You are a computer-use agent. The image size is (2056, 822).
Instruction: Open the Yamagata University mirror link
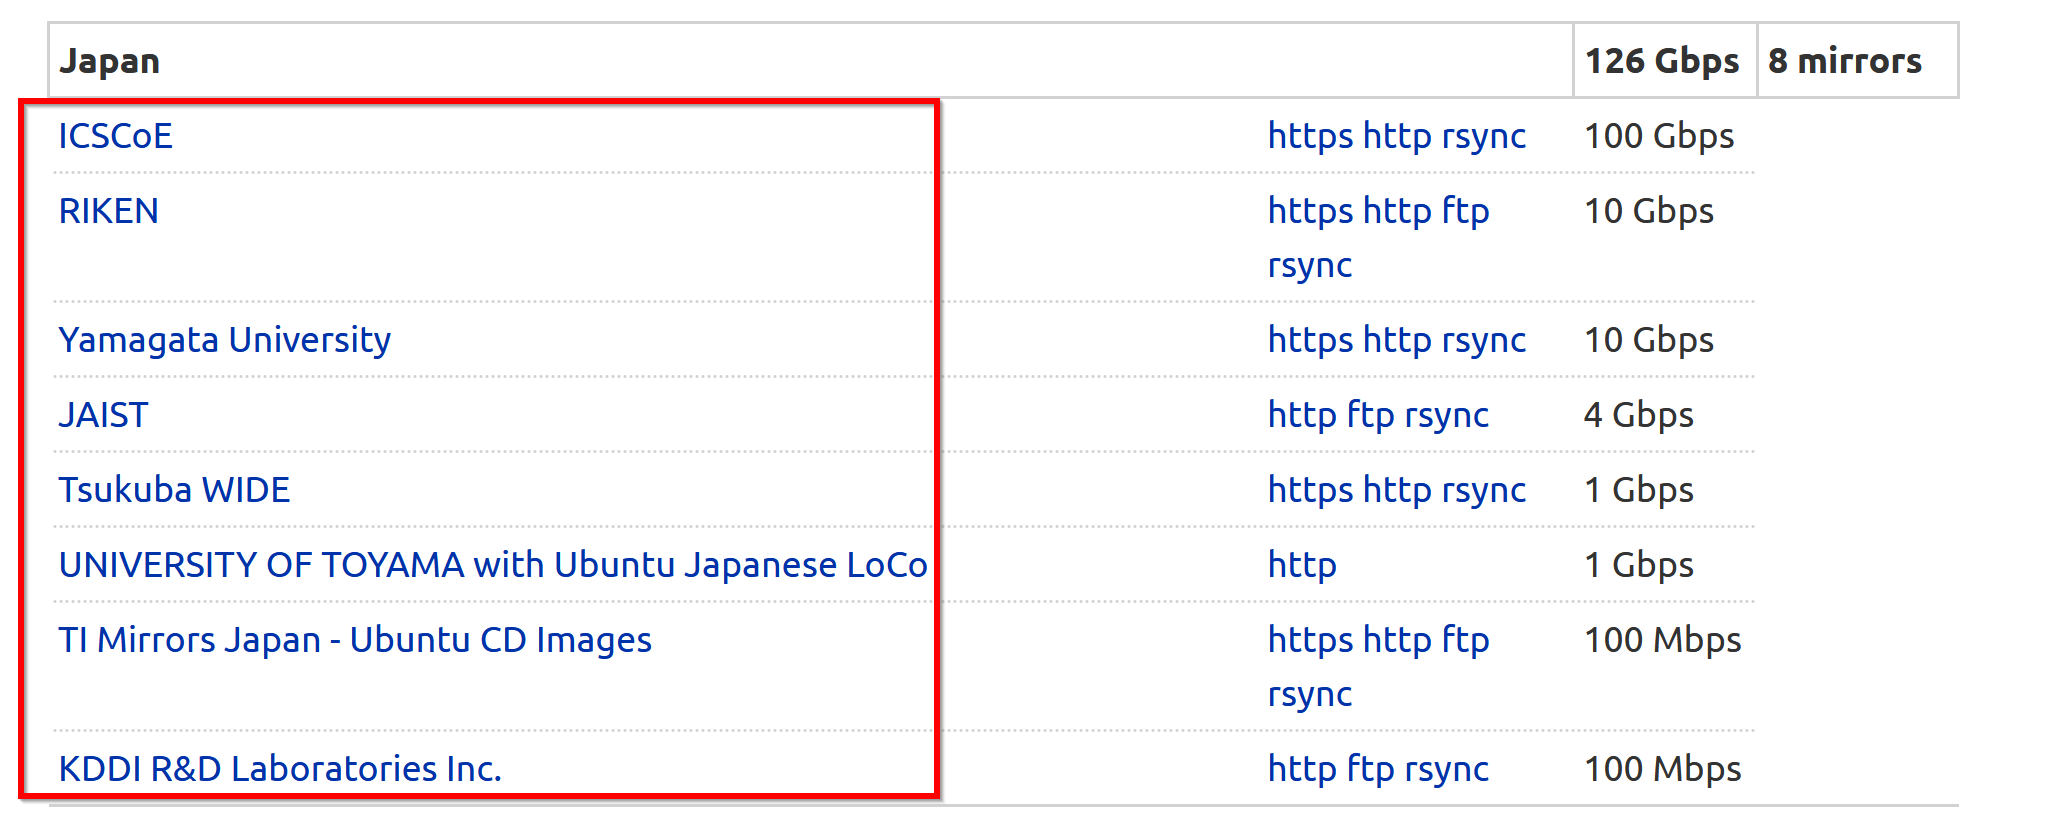click(x=224, y=340)
